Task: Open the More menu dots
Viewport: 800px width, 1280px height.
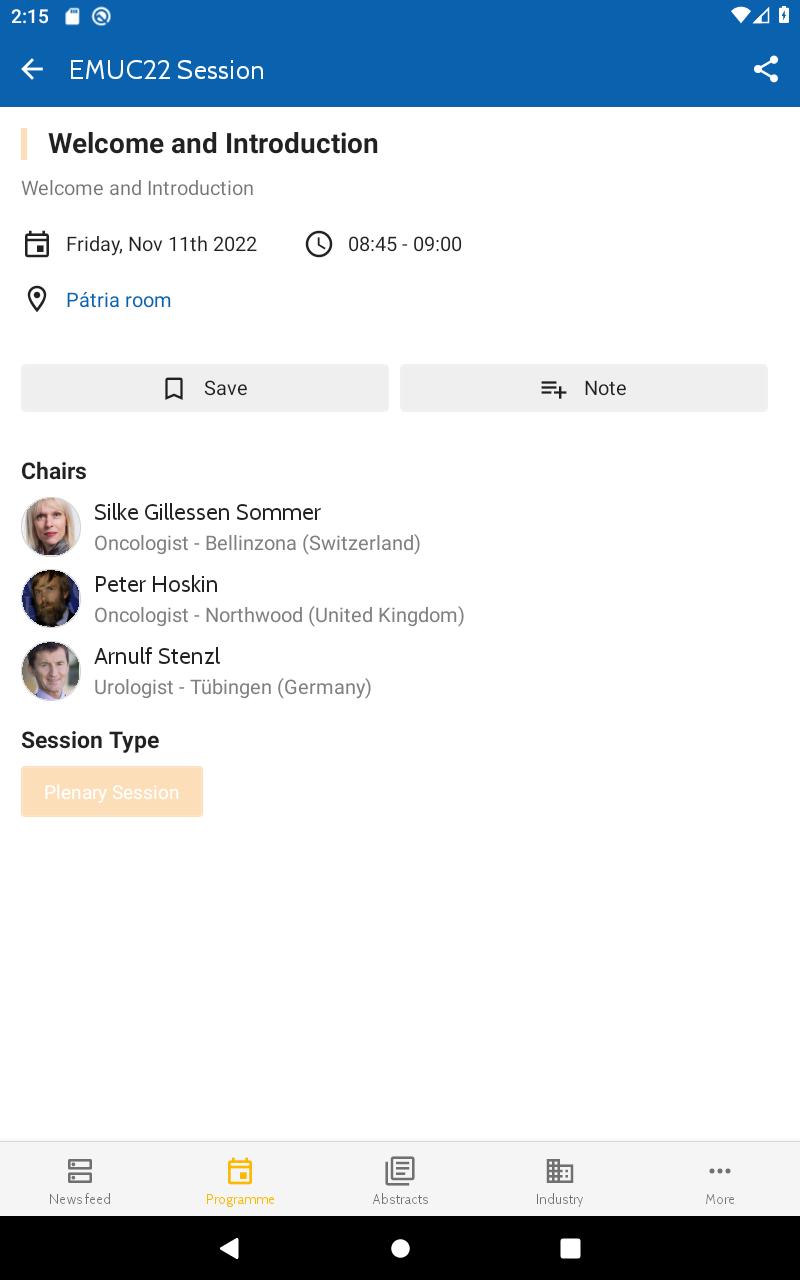Action: 720,1171
